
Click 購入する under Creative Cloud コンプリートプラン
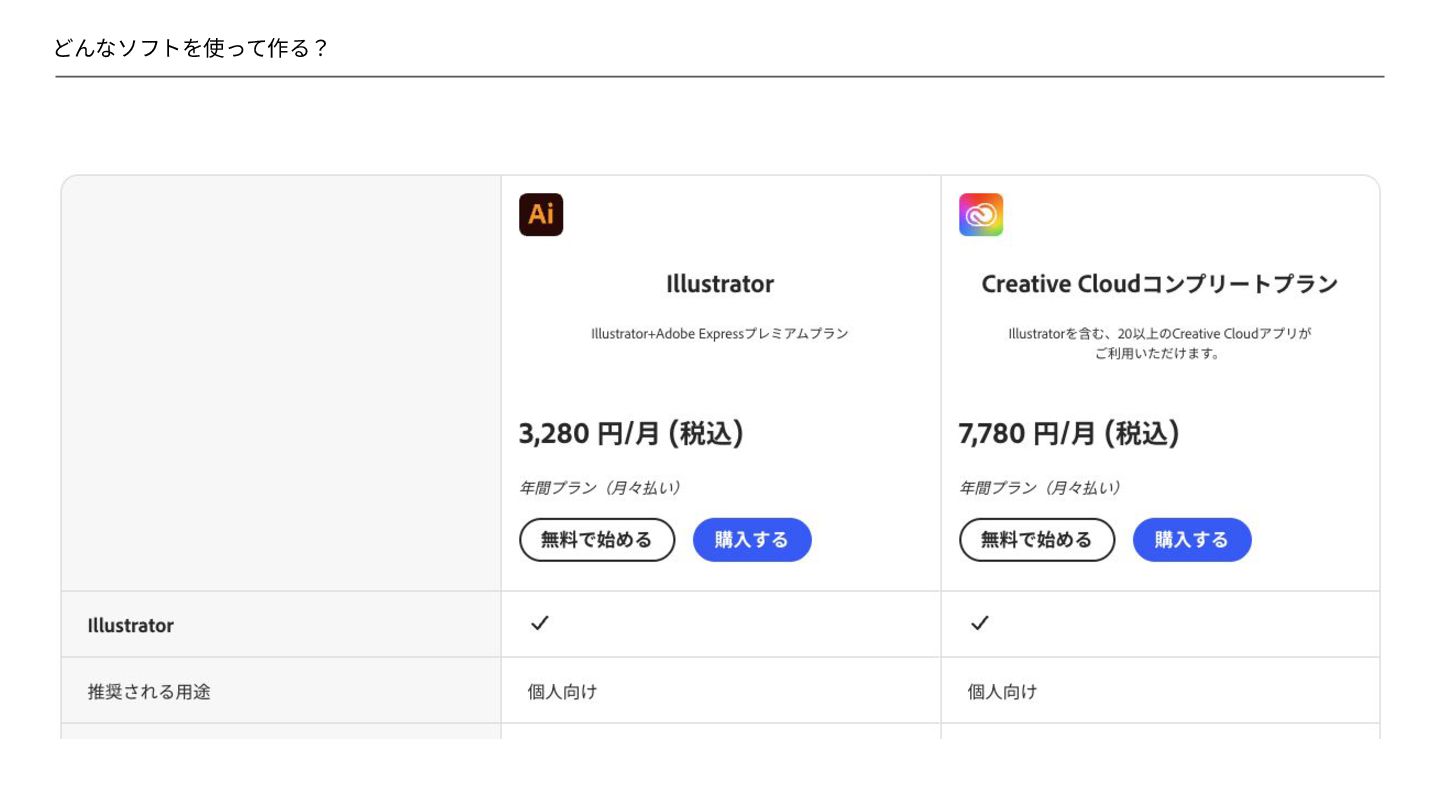coord(1192,540)
